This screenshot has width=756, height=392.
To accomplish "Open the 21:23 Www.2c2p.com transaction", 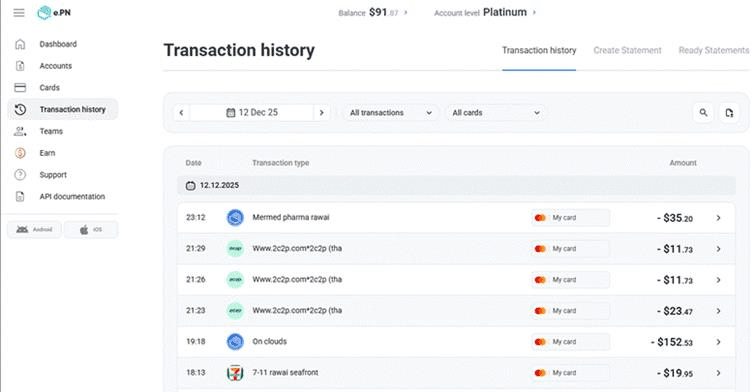I will (456, 311).
